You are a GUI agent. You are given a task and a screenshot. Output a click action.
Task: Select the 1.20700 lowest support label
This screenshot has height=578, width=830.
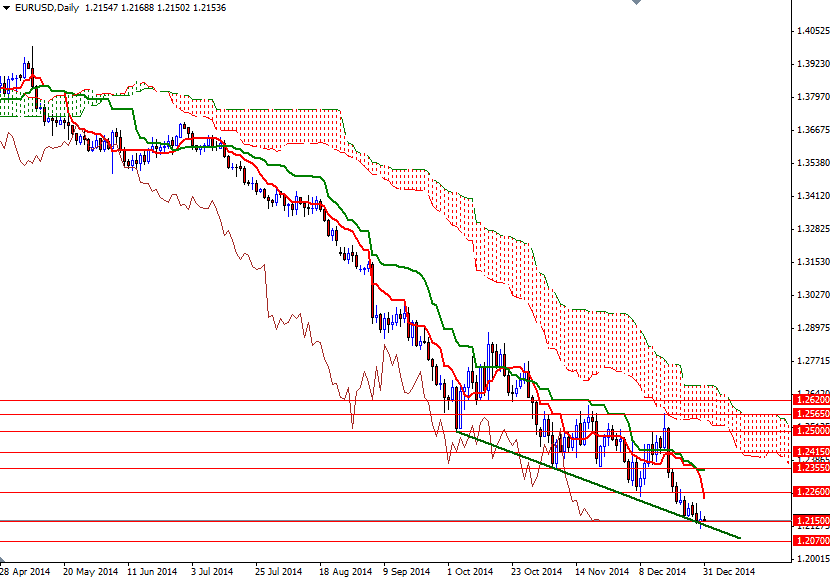811,538
